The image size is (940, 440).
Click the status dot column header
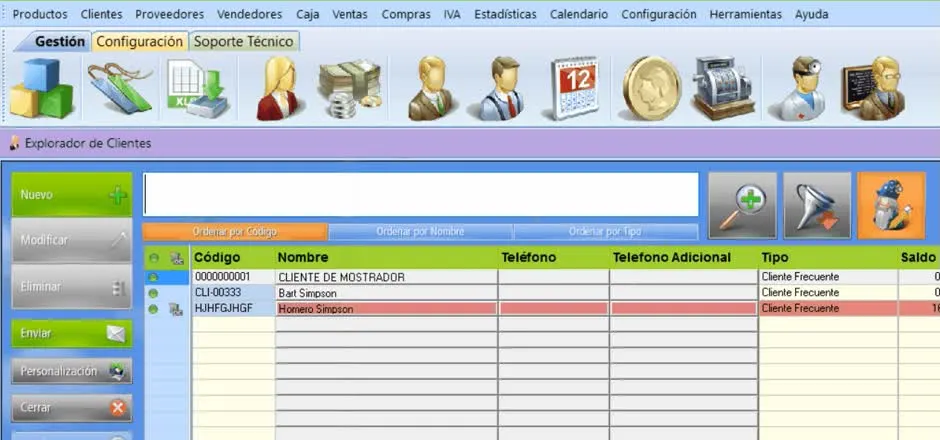pos(153,258)
